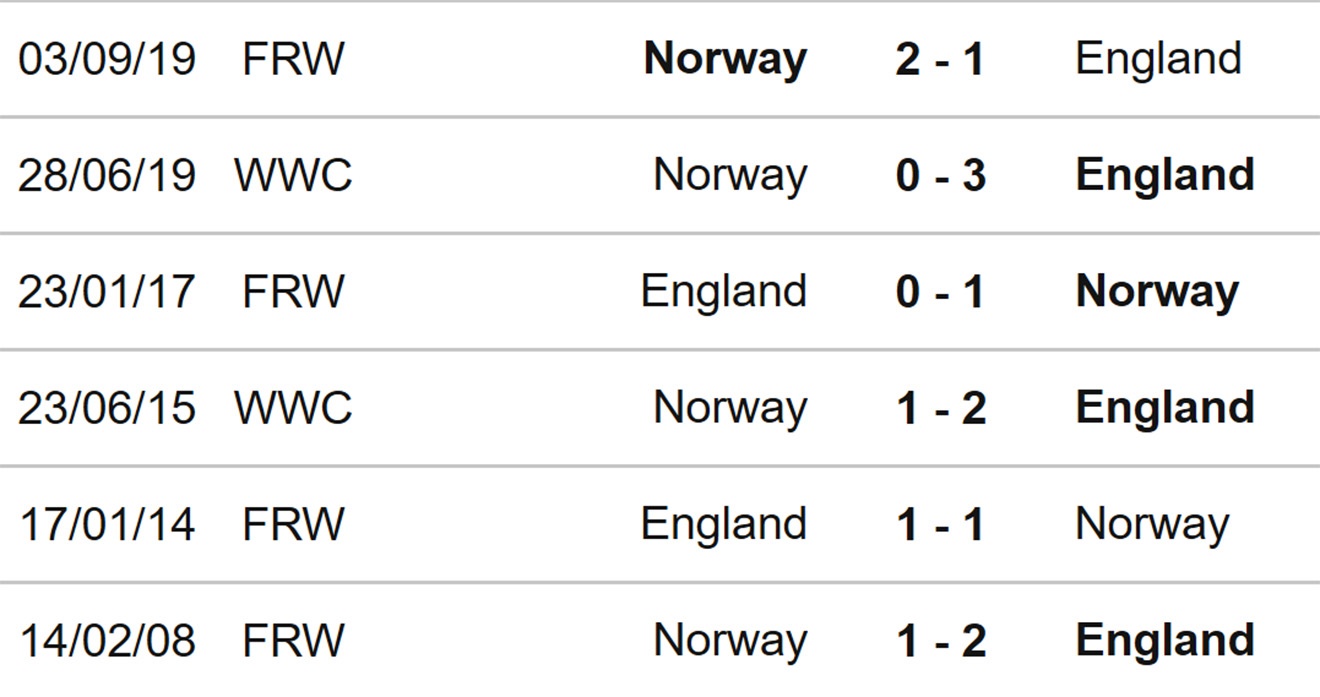Click England home team on 23/01/17 row
The width and height of the screenshot is (1320, 697).
pyautogui.click(x=724, y=291)
